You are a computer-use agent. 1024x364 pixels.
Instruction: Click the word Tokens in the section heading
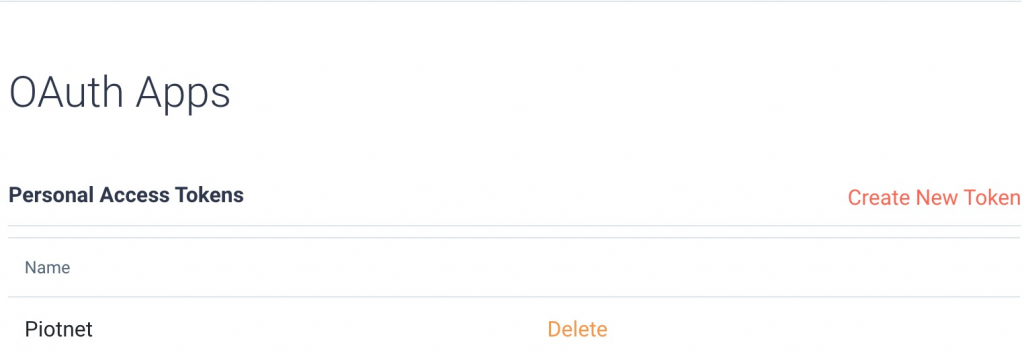tap(211, 195)
